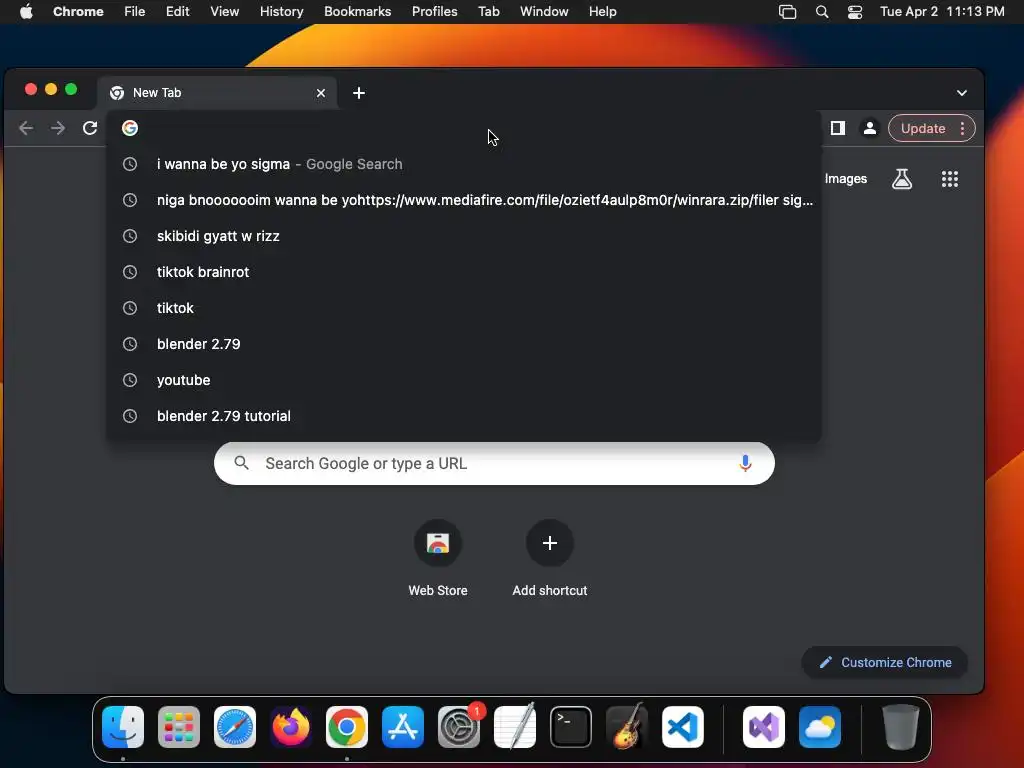Open the Window menu
Image resolution: width=1024 pixels, height=768 pixels.
(x=544, y=12)
